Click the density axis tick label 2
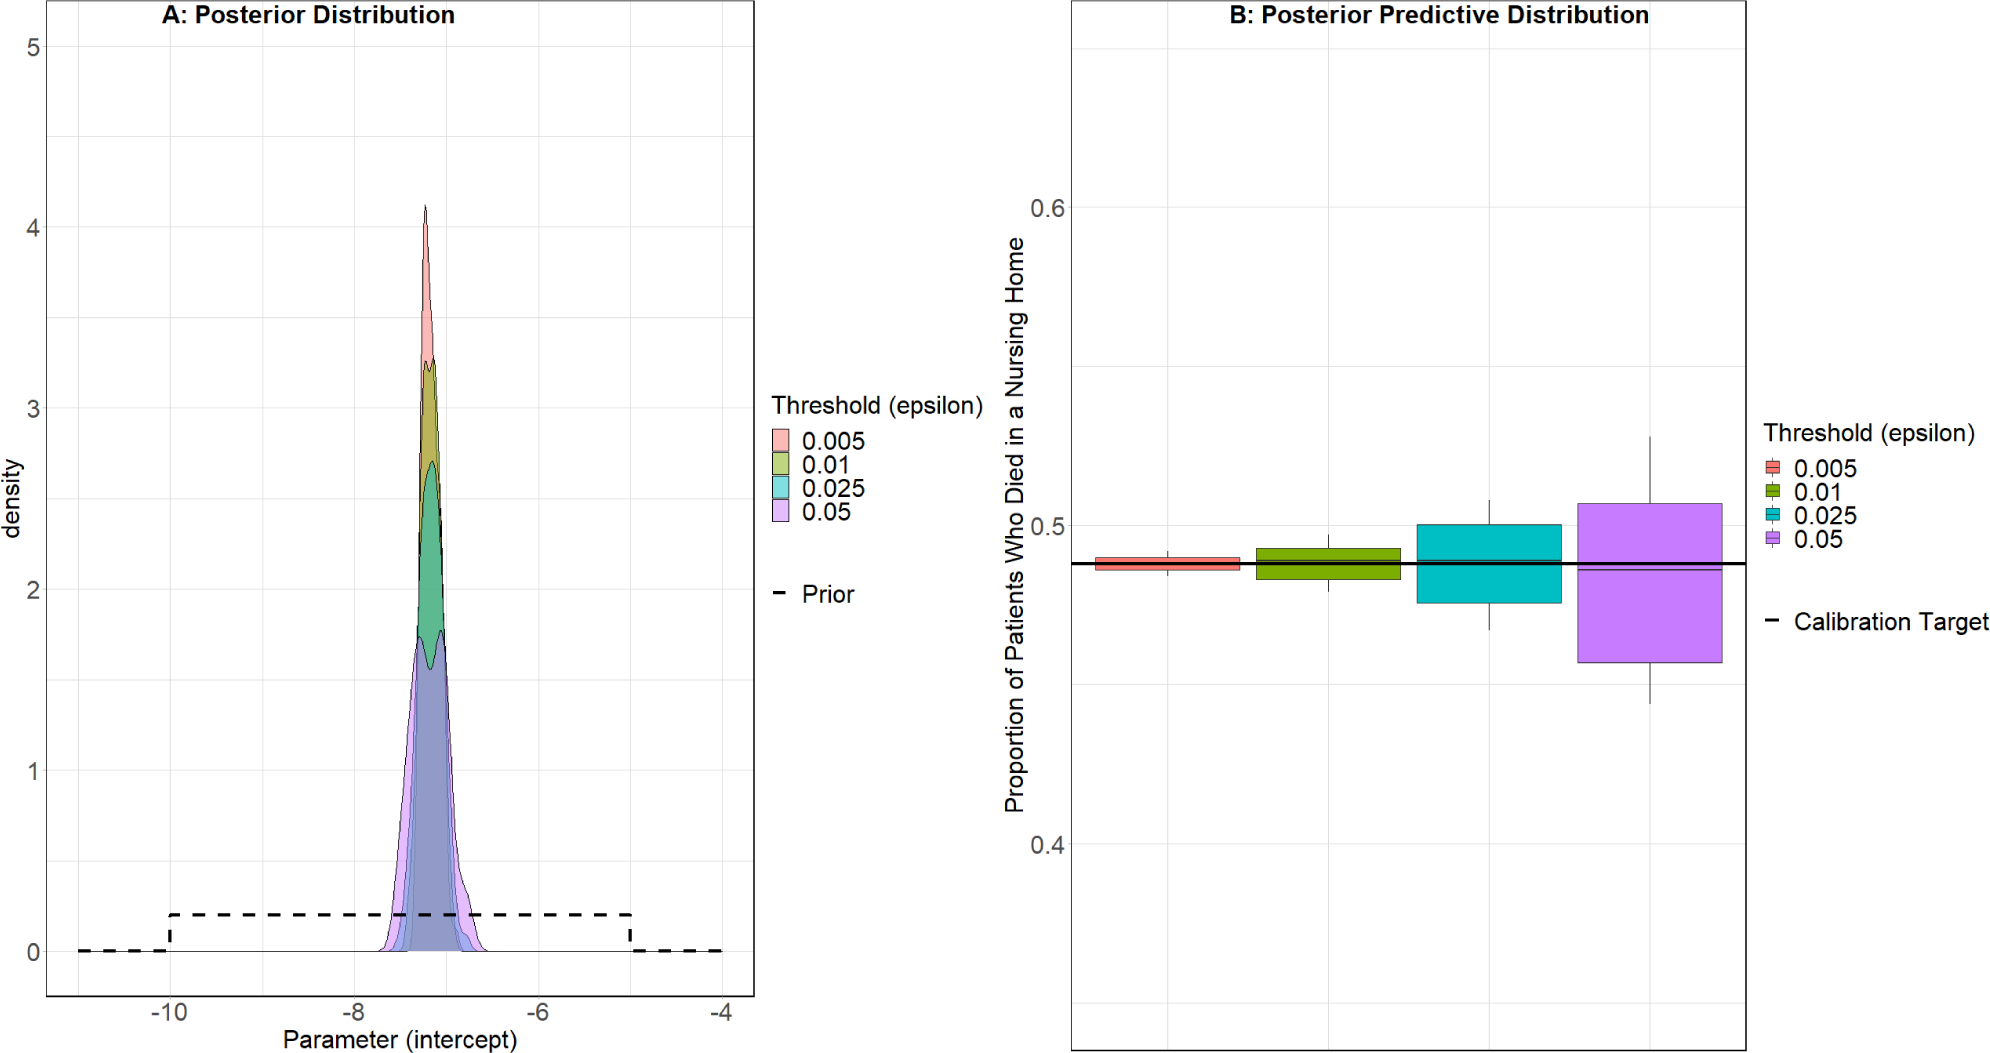The height and width of the screenshot is (1053, 1990). pos(33,590)
